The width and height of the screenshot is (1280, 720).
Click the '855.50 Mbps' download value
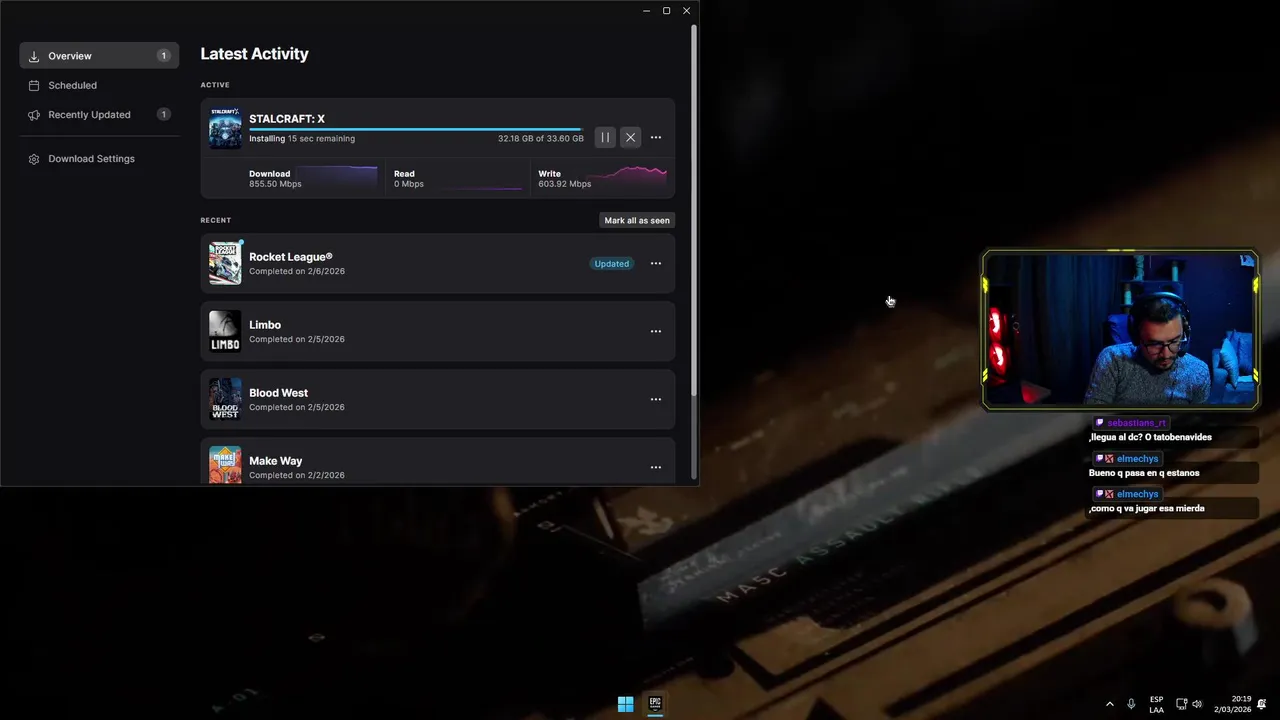pyautogui.click(x=275, y=184)
